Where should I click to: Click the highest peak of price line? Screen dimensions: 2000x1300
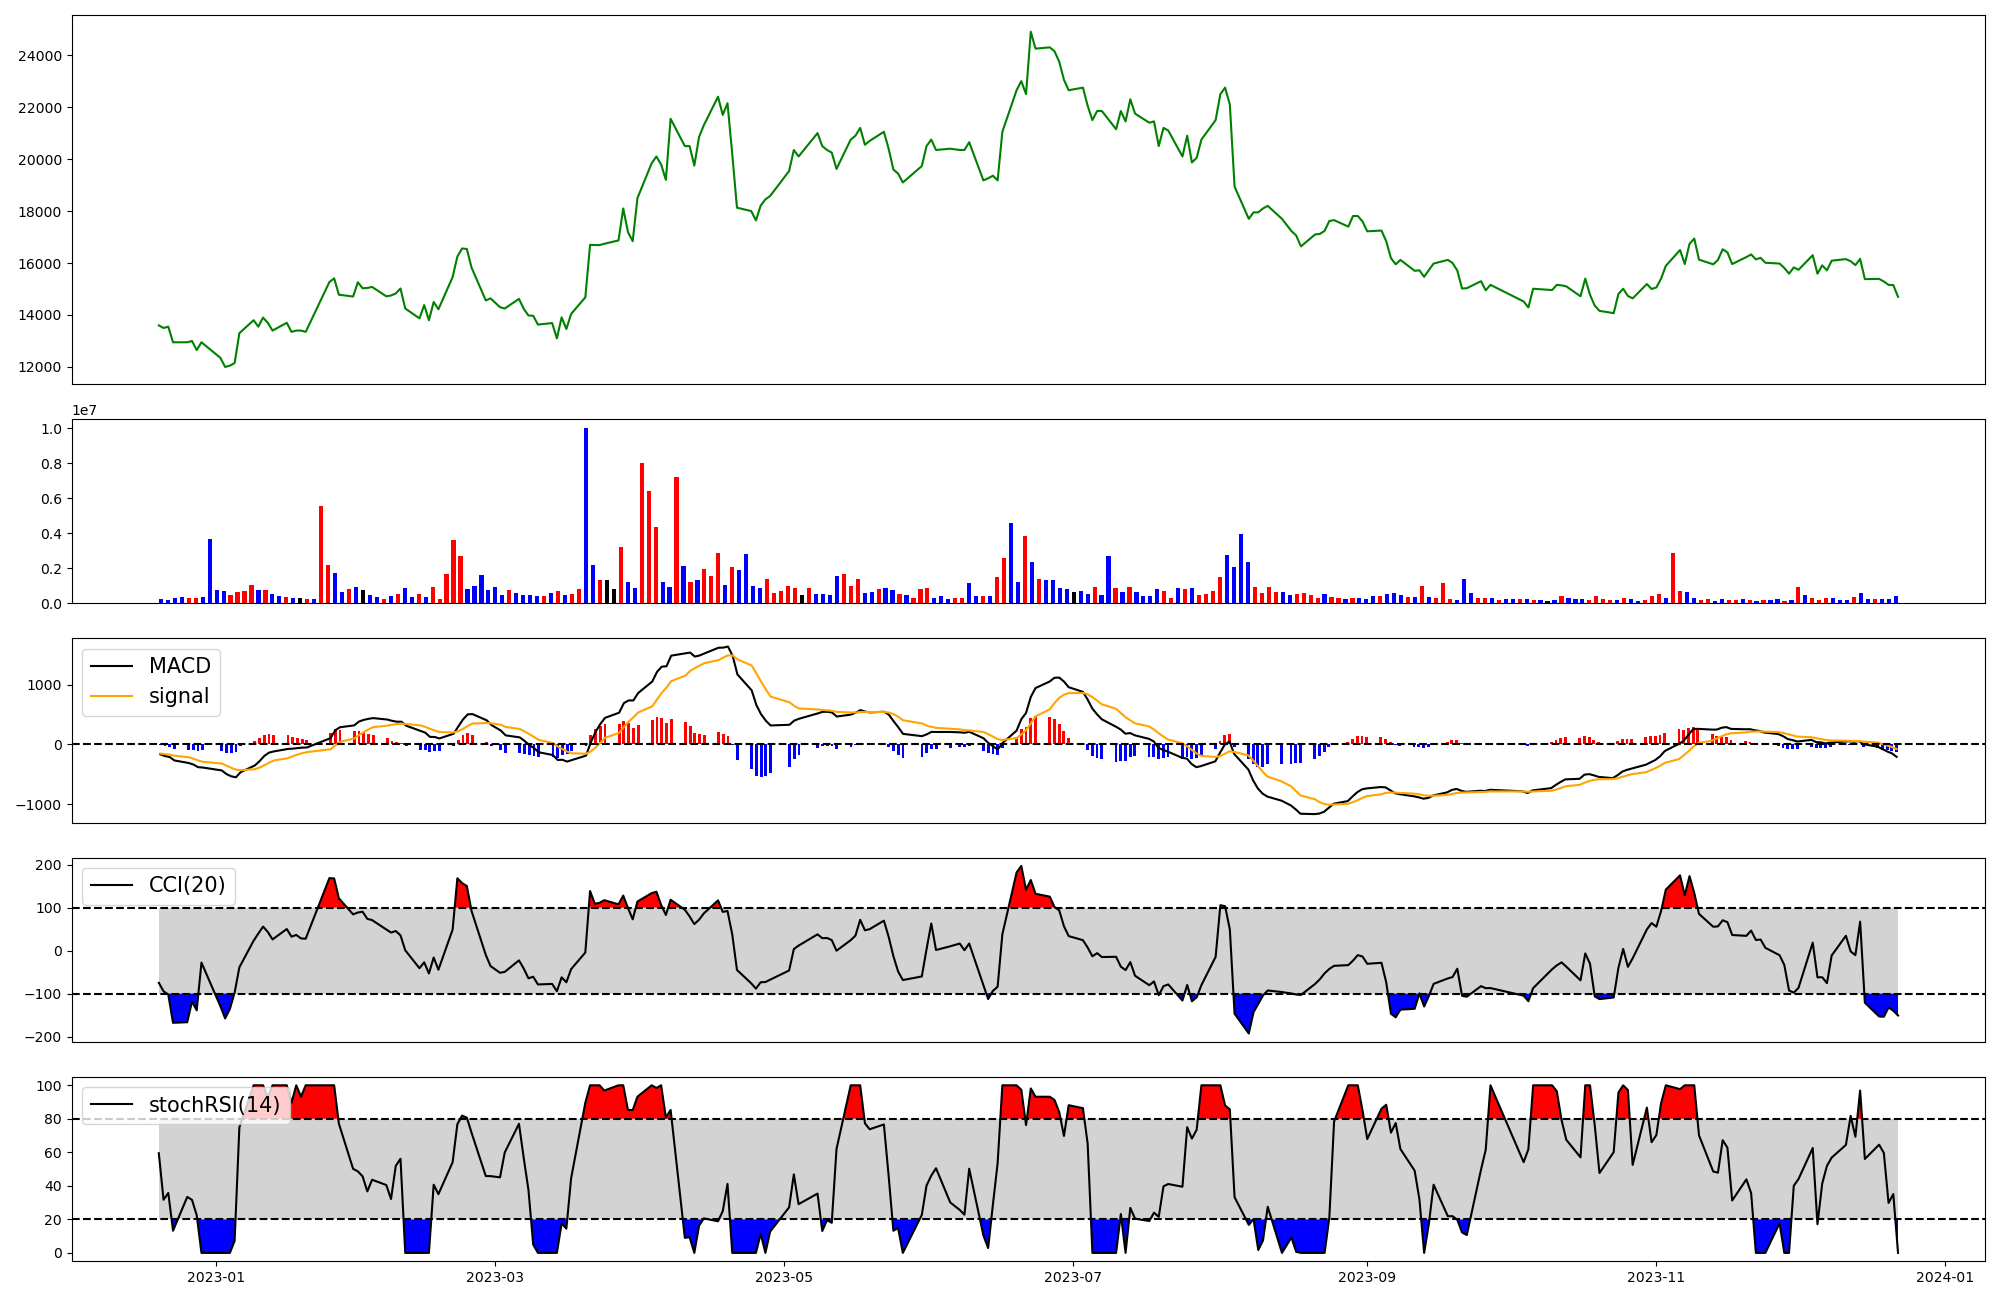tap(1031, 33)
